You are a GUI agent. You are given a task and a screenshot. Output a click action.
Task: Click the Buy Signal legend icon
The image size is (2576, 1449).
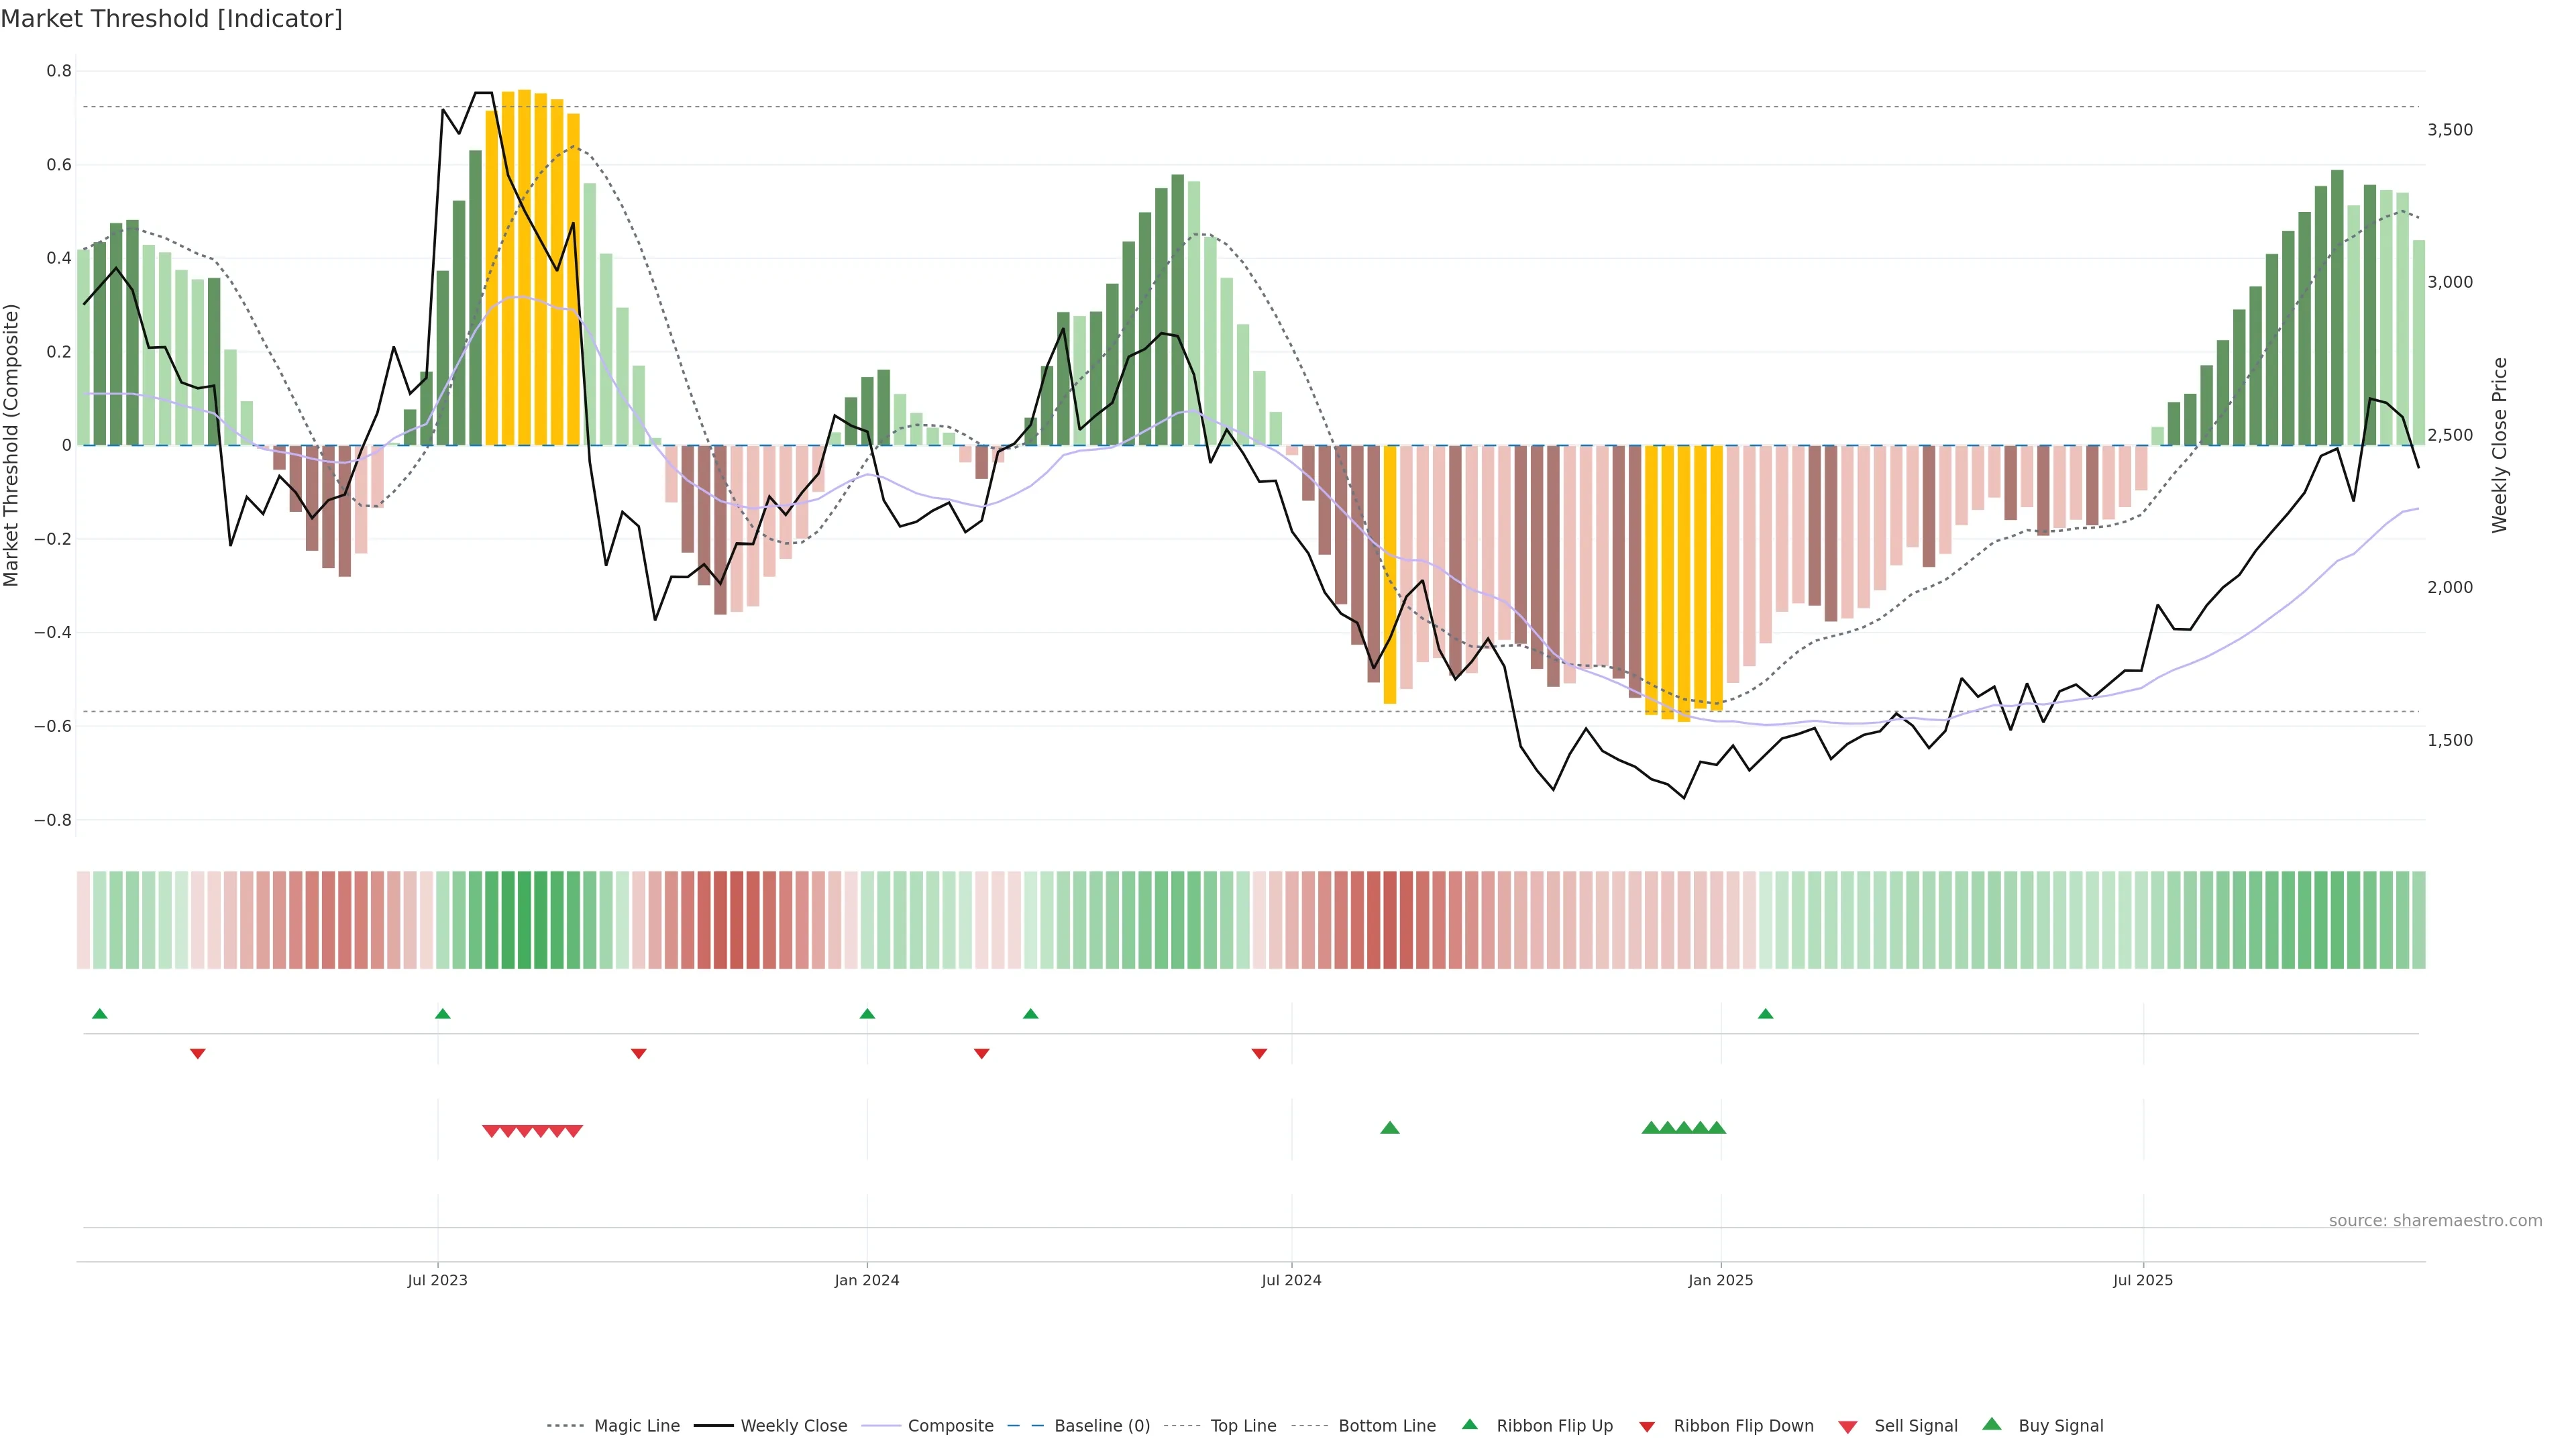point(1992,1424)
